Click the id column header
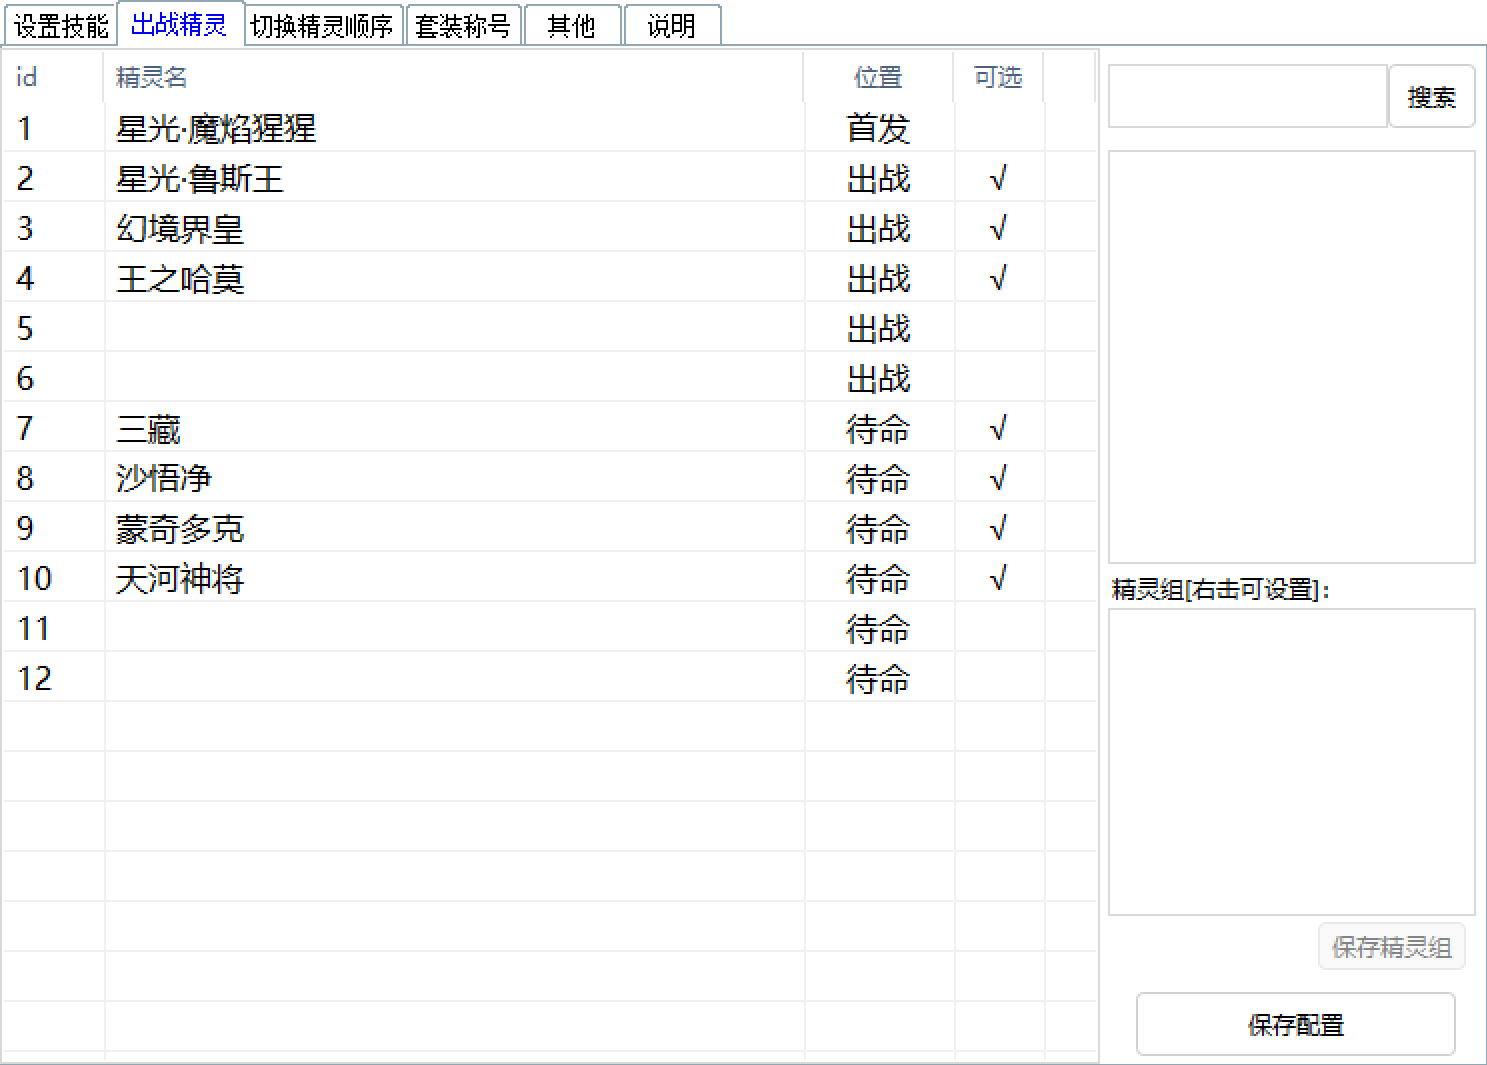This screenshot has width=1487, height=1065. point(53,77)
